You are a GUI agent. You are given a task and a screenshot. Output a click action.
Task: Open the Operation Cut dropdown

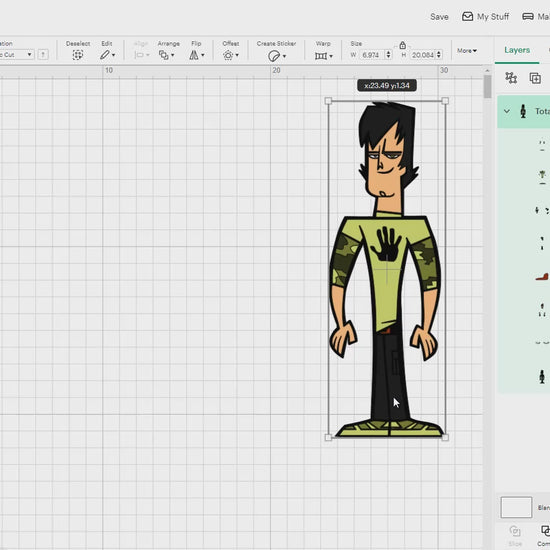tap(17, 55)
